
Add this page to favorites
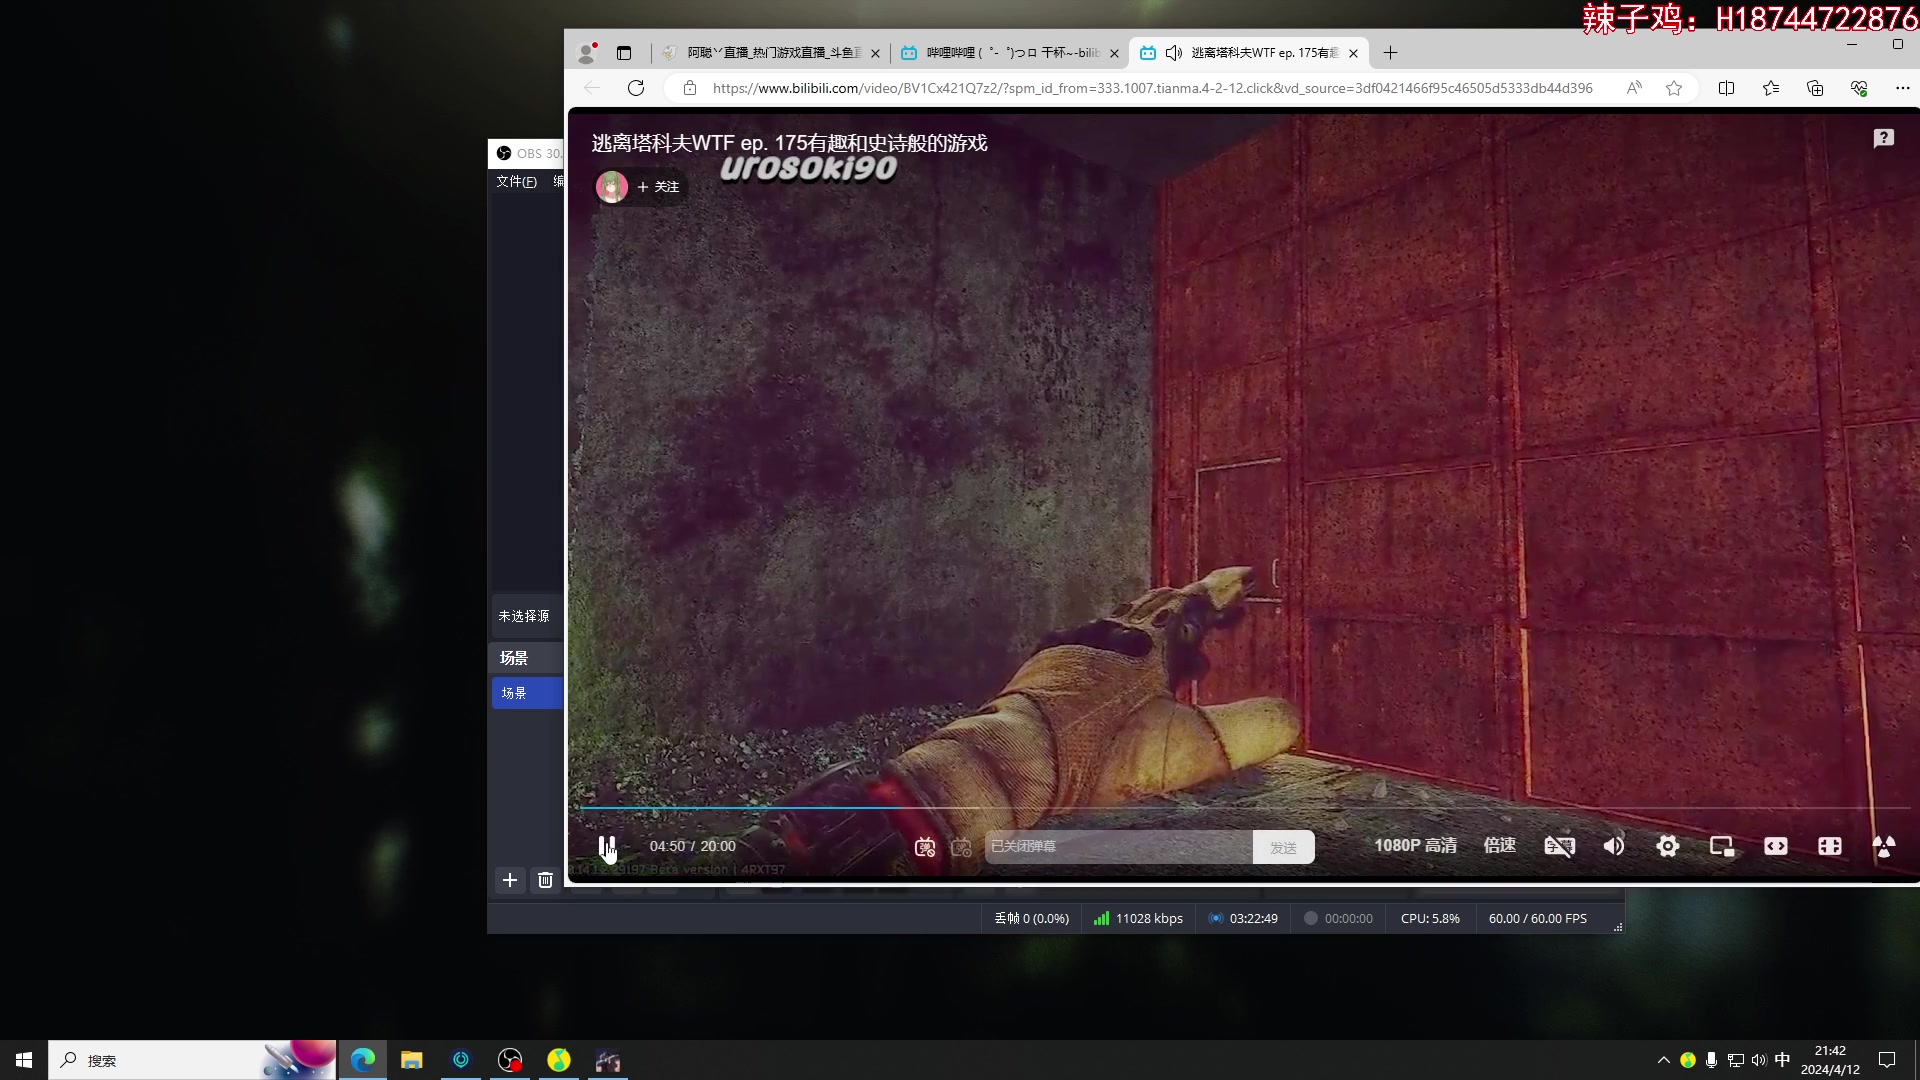pos(1674,88)
